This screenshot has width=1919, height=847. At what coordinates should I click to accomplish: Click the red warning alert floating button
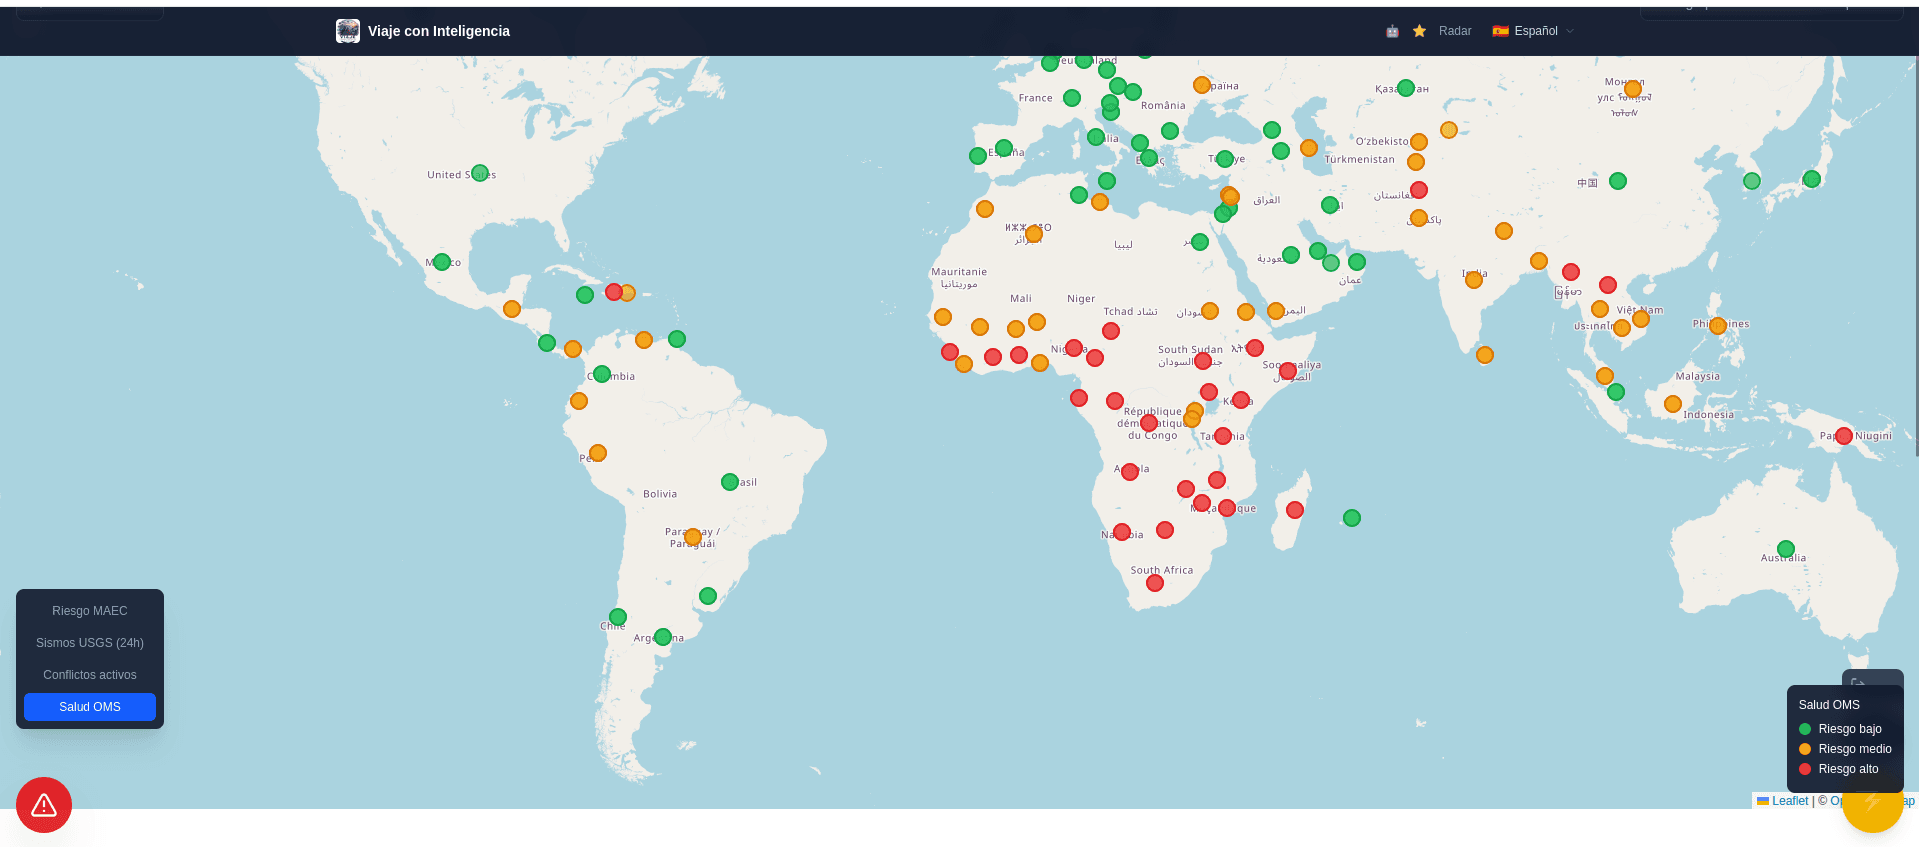click(x=44, y=805)
